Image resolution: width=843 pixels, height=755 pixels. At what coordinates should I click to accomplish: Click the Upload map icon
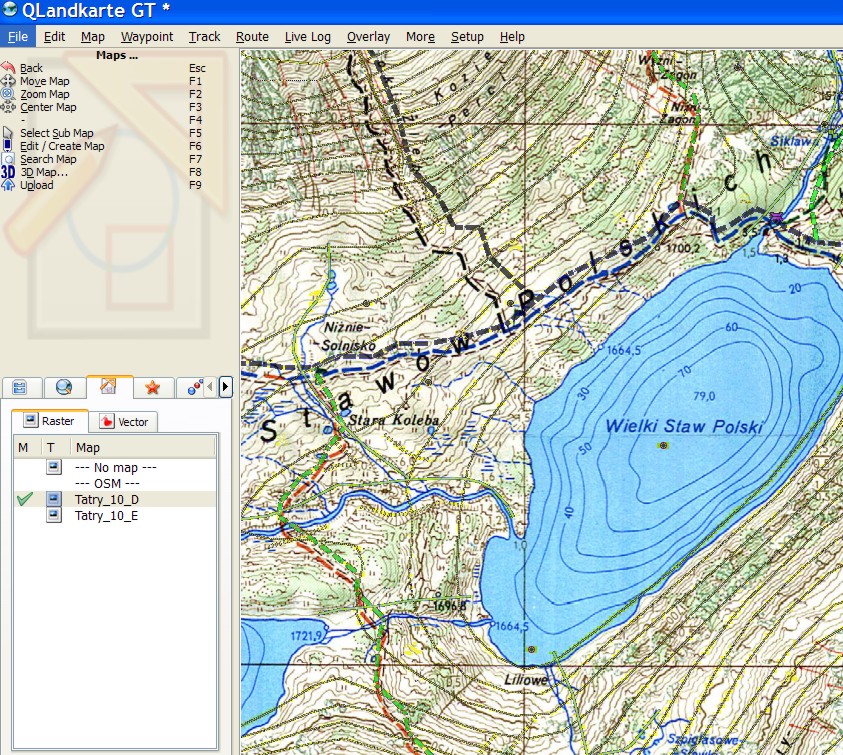[9, 185]
